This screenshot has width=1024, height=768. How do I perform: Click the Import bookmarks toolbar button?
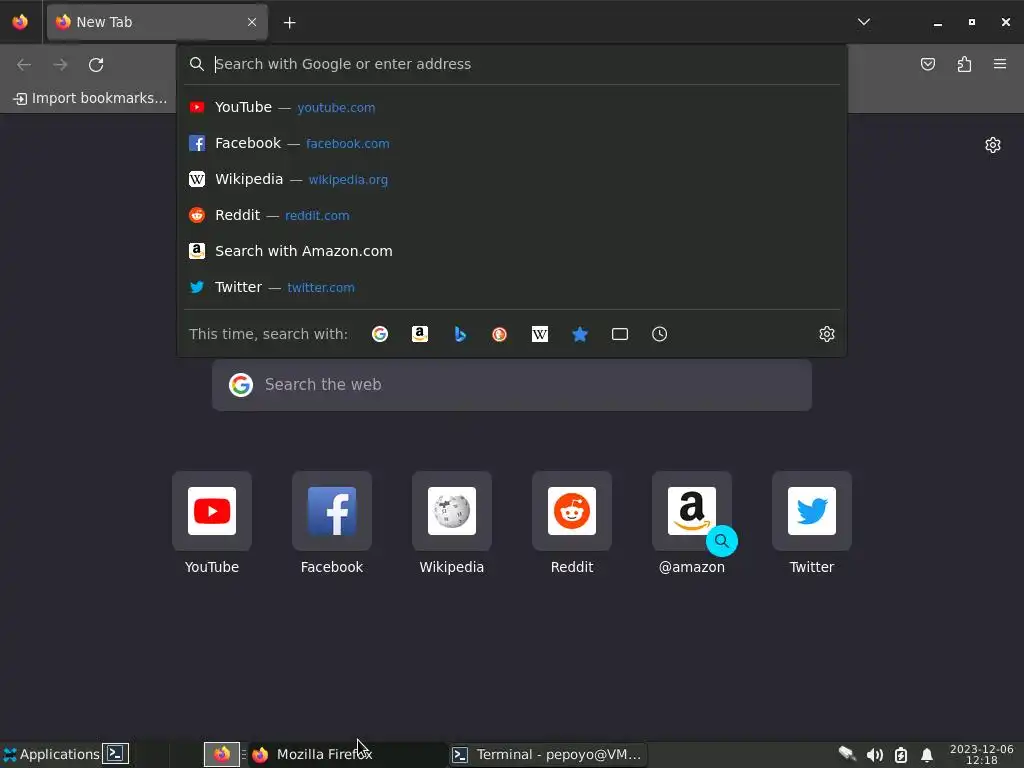[90, 98]
